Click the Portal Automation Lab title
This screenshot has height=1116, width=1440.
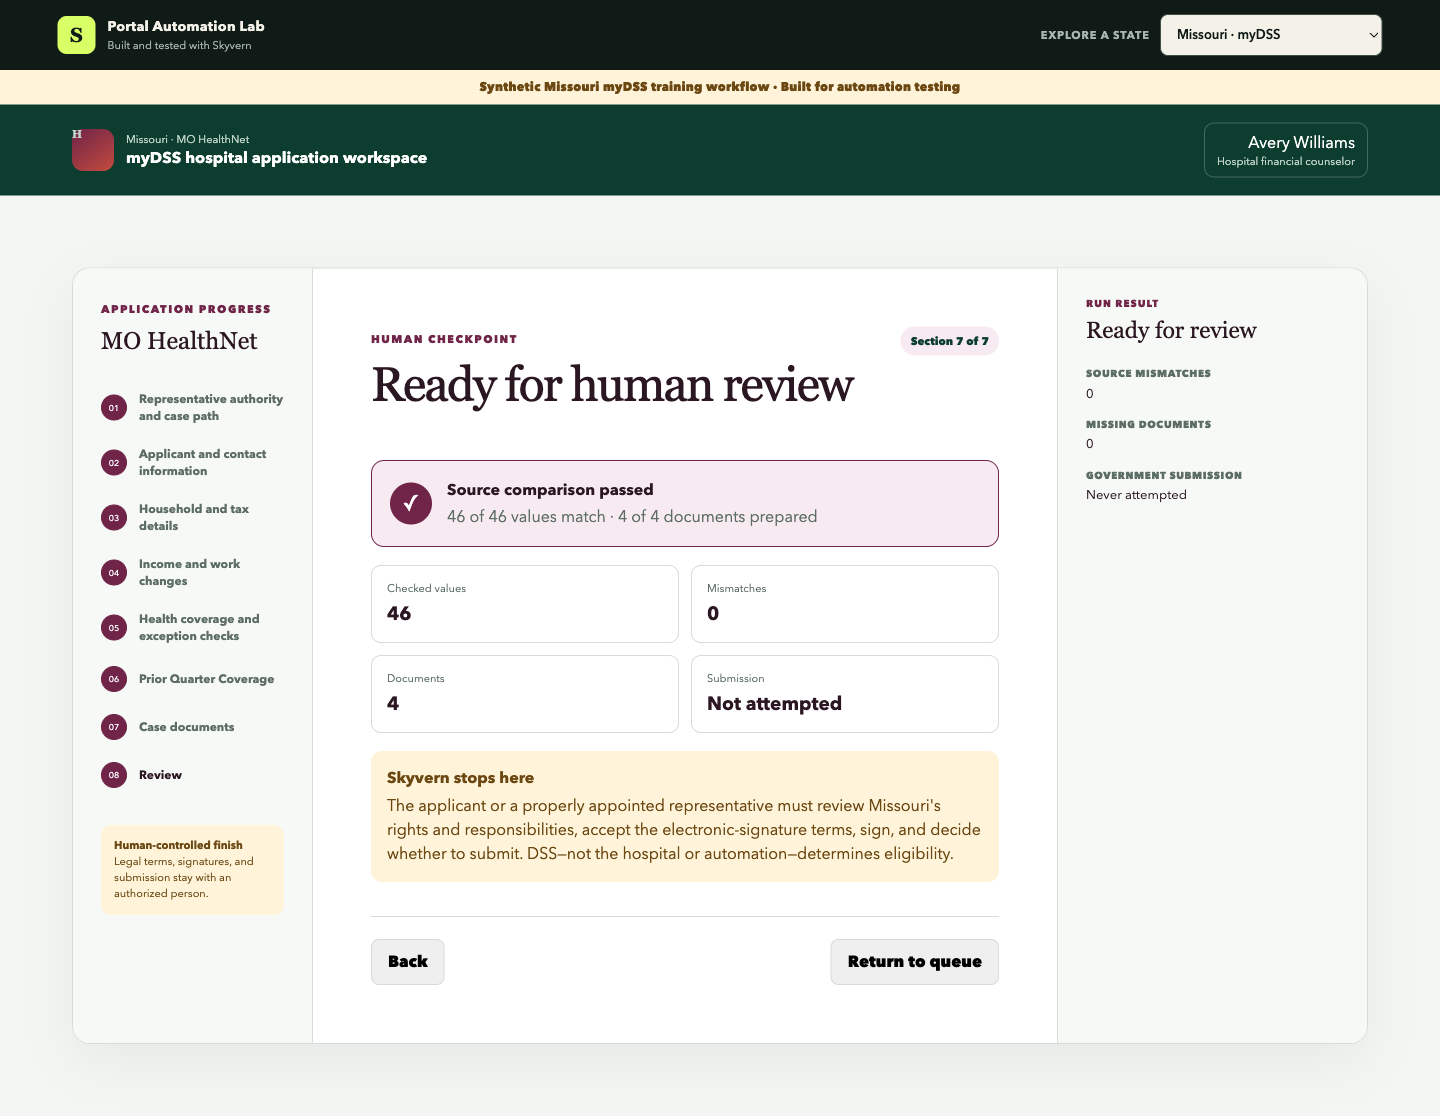pos(186,26)
